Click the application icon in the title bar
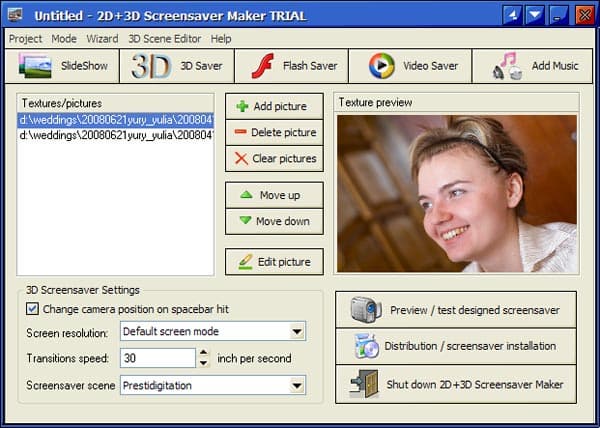The image size is (600, 428). click(x=15, y=15)
